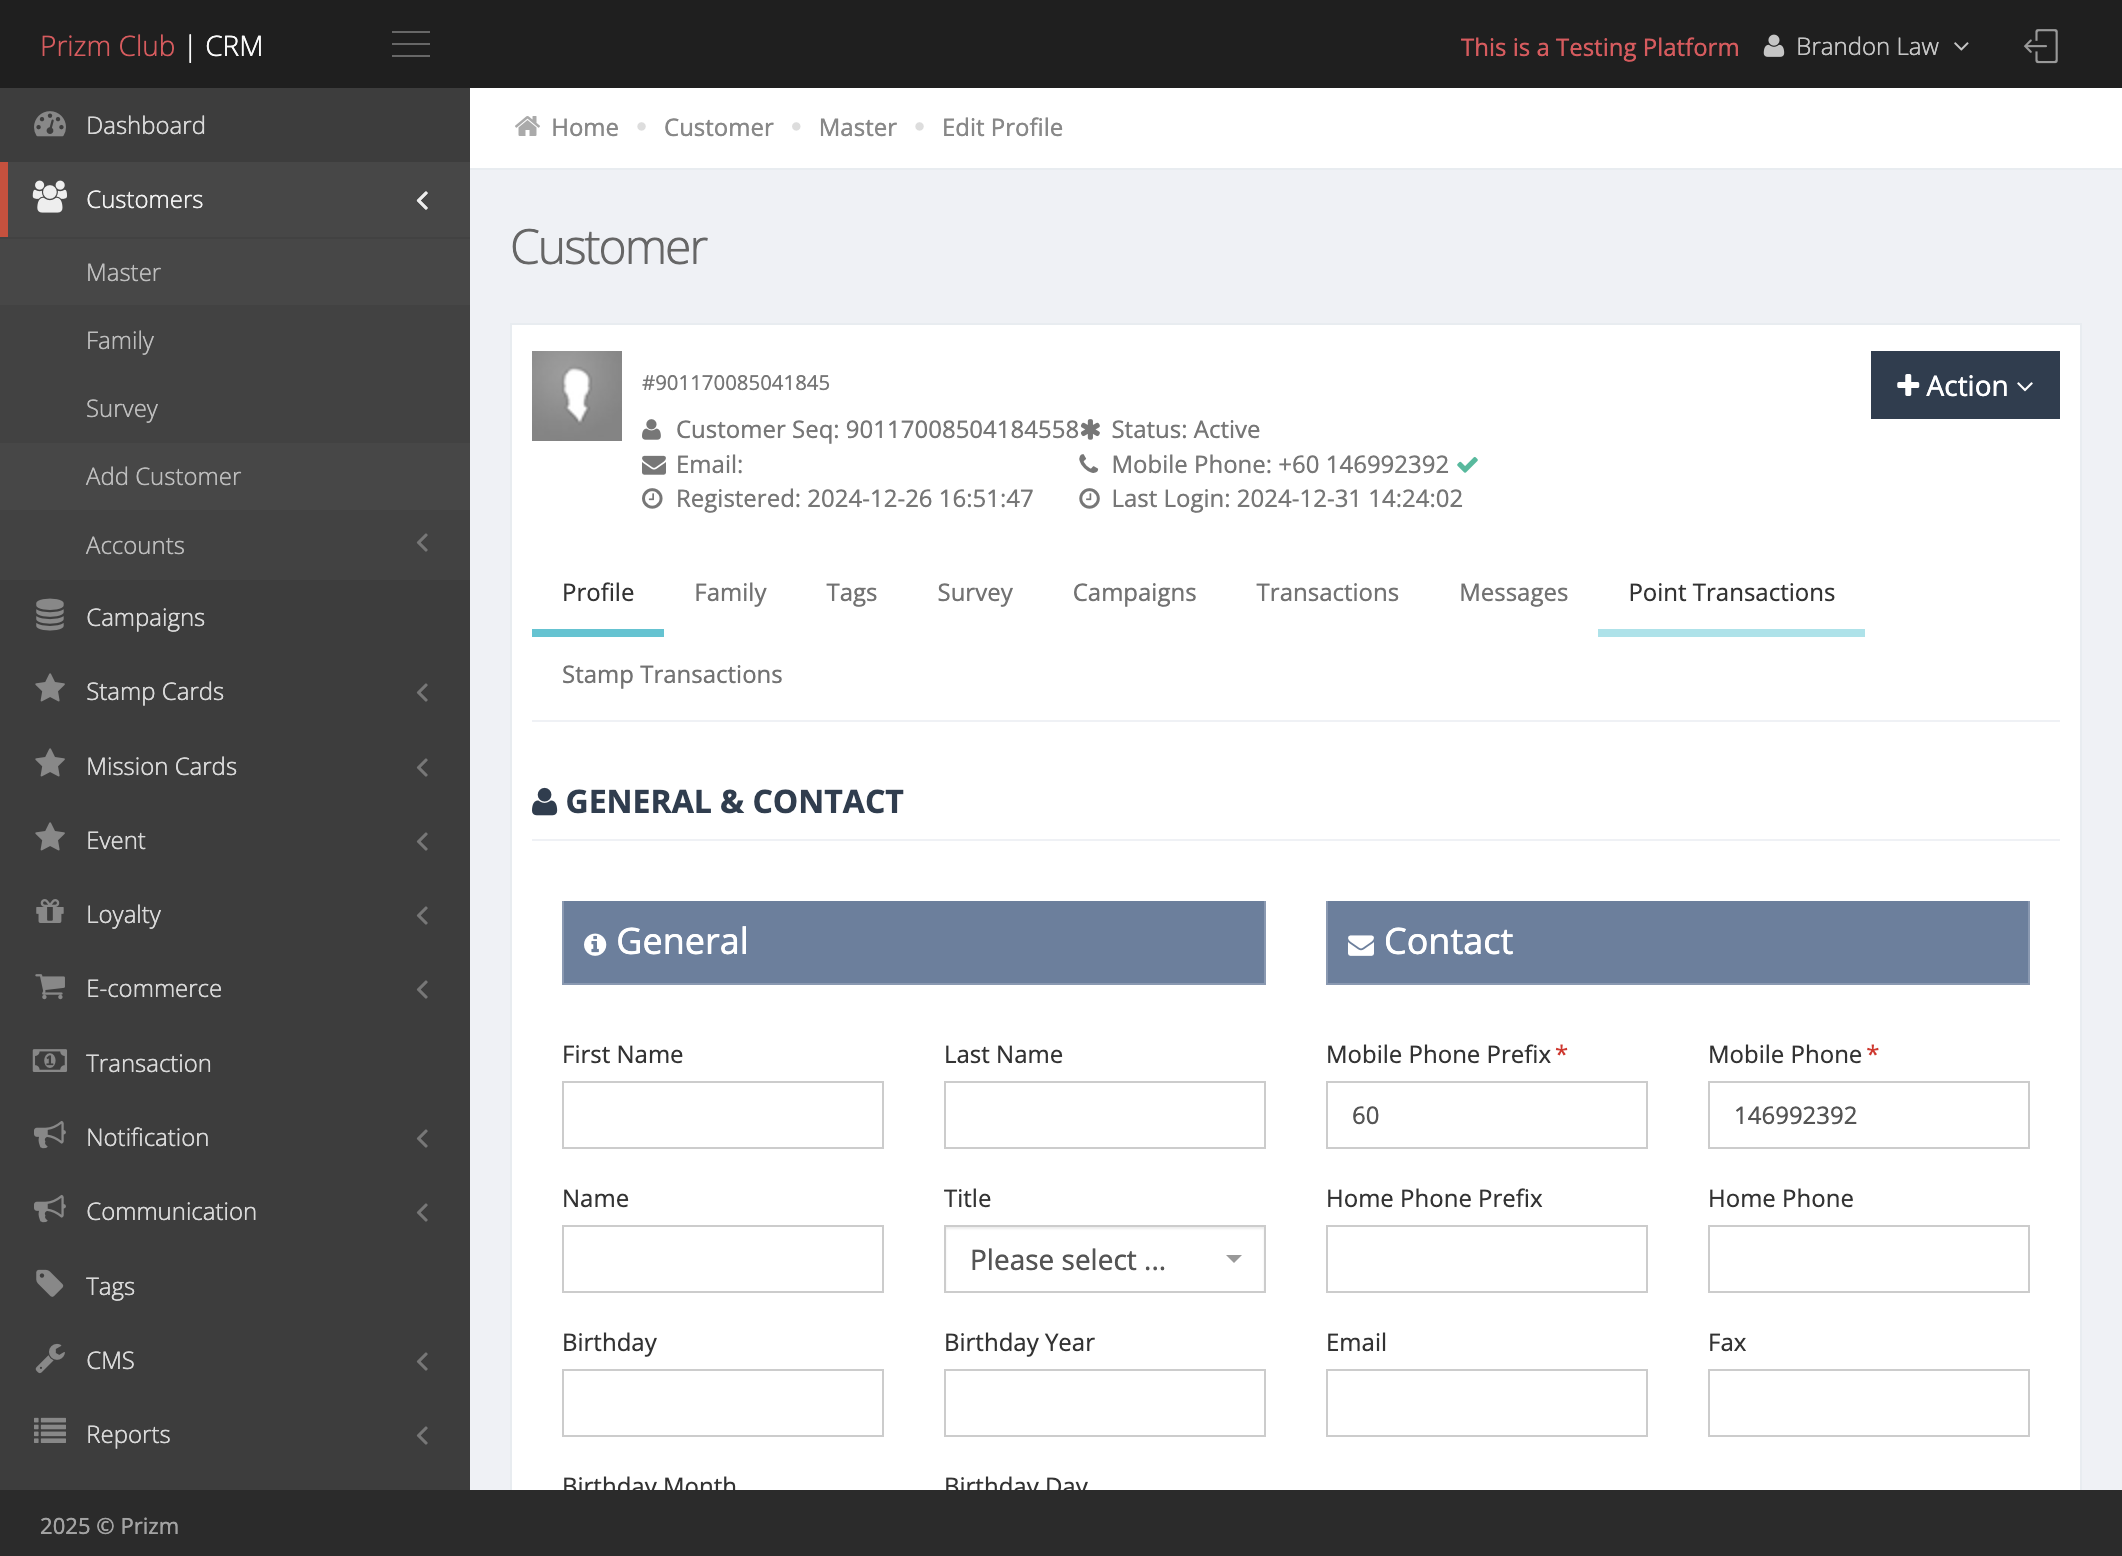Open the Brandon Law user dropdown

[1867, 47]
